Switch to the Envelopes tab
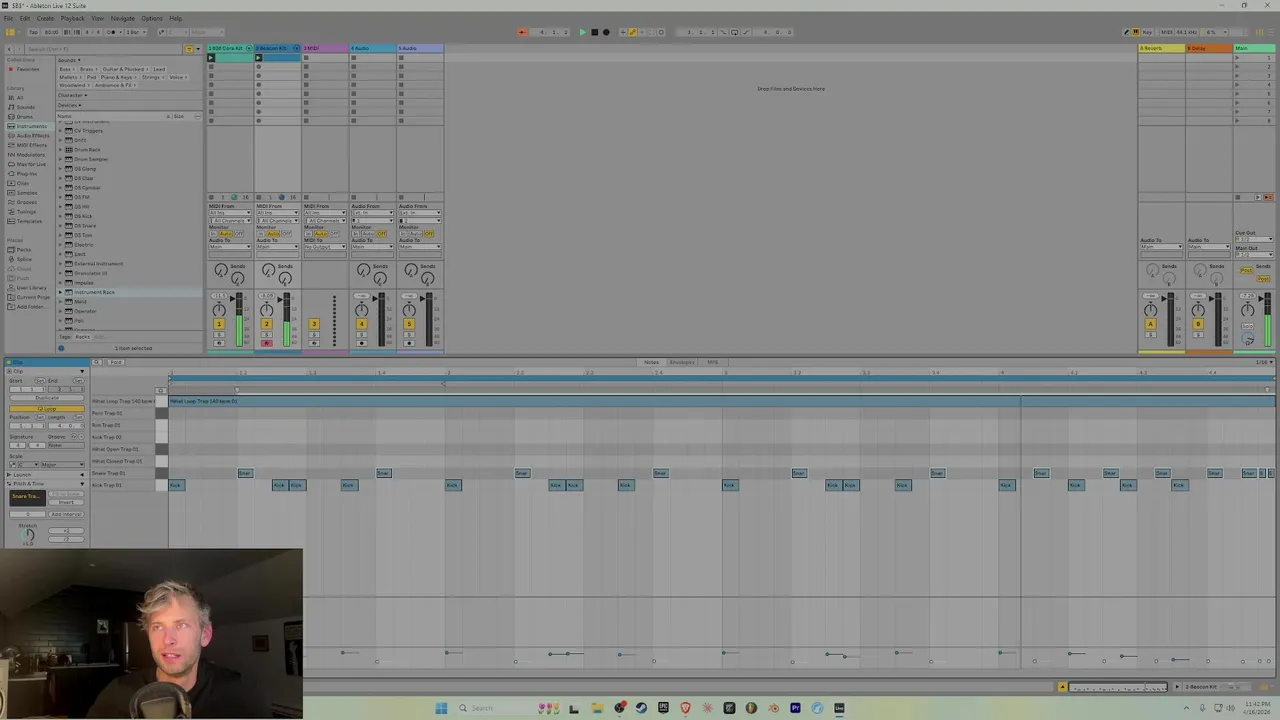Image resolution: width=1280 pixels, height=720 pixels. [682, 362]
